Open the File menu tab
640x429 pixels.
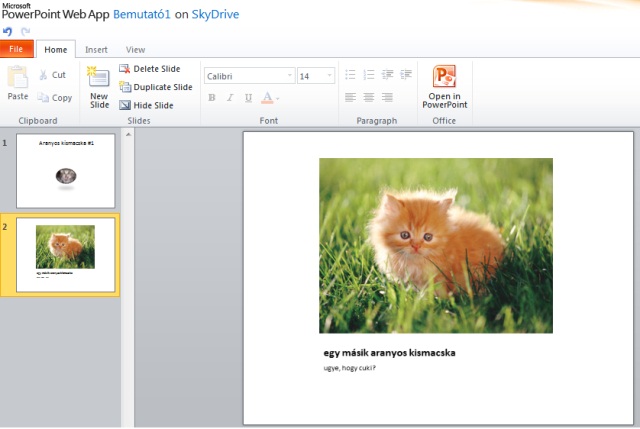16,49
